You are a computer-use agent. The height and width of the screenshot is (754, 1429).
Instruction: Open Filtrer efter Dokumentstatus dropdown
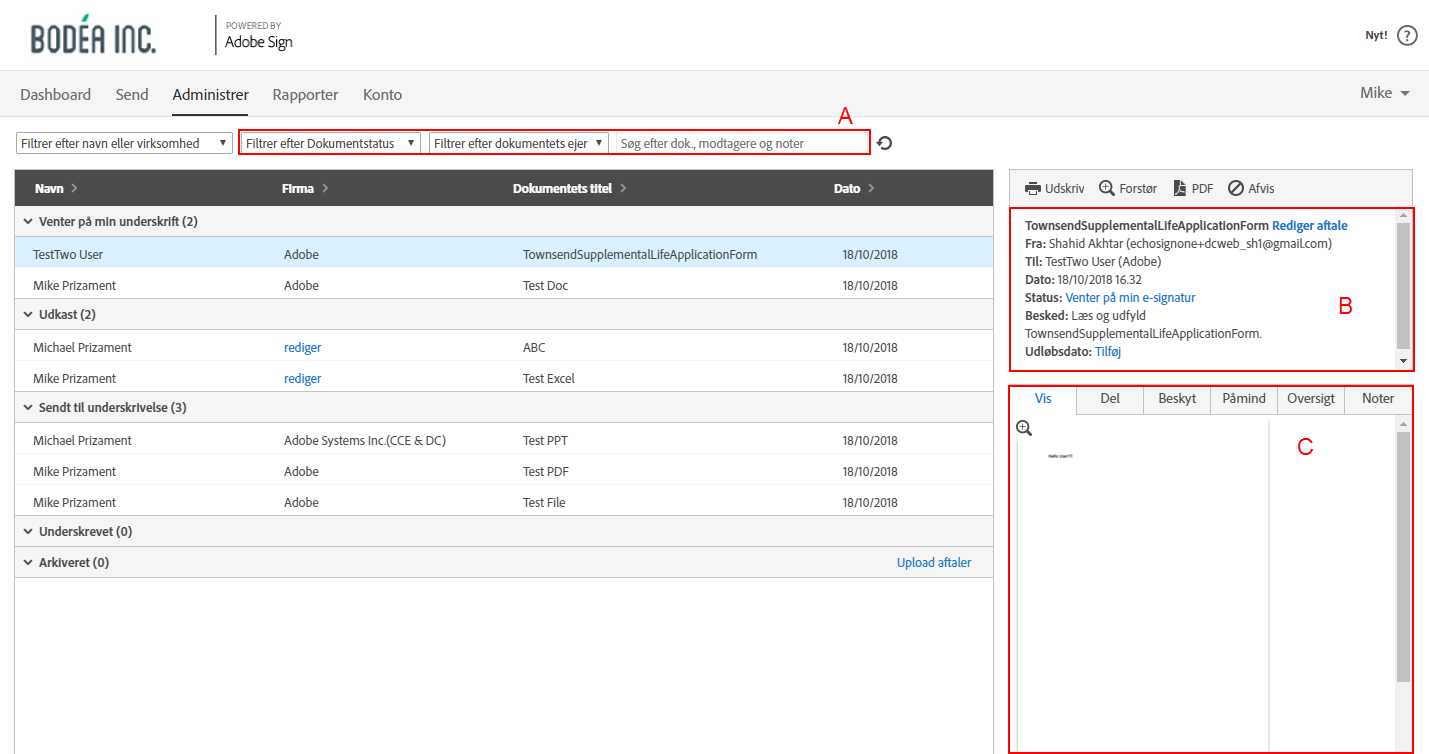(x=330, y=143)
